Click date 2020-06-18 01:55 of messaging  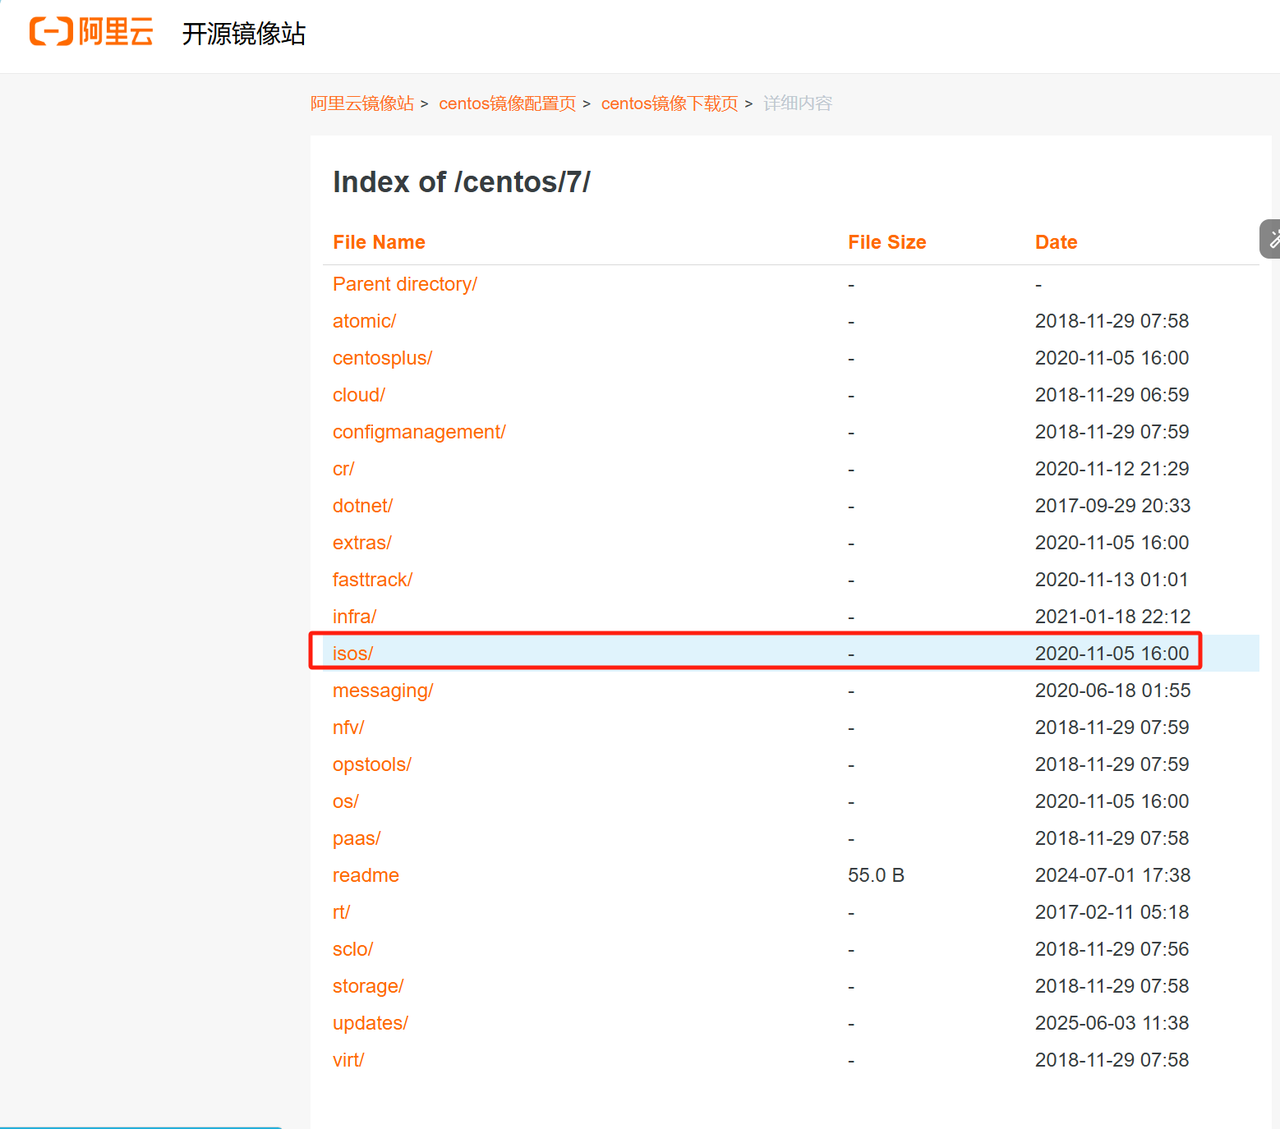pos(1112,691)
